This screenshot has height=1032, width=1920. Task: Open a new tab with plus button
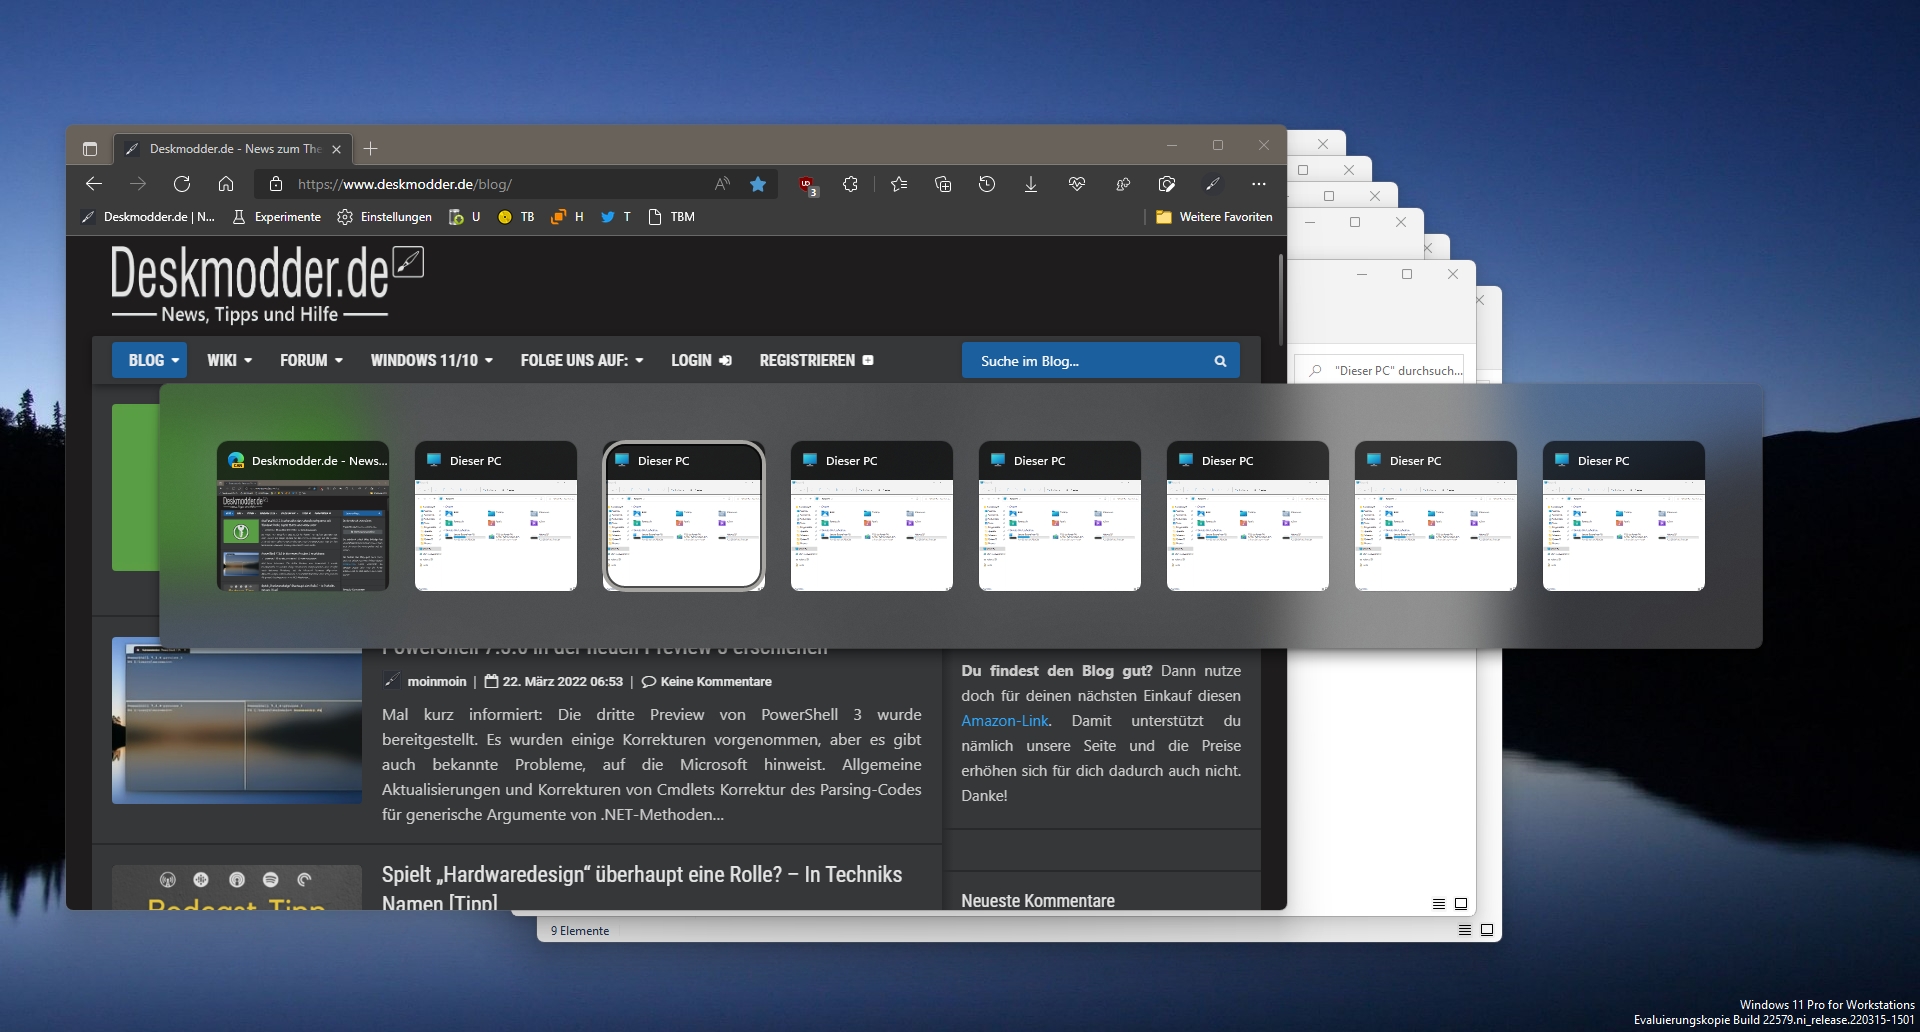[371, 149]
